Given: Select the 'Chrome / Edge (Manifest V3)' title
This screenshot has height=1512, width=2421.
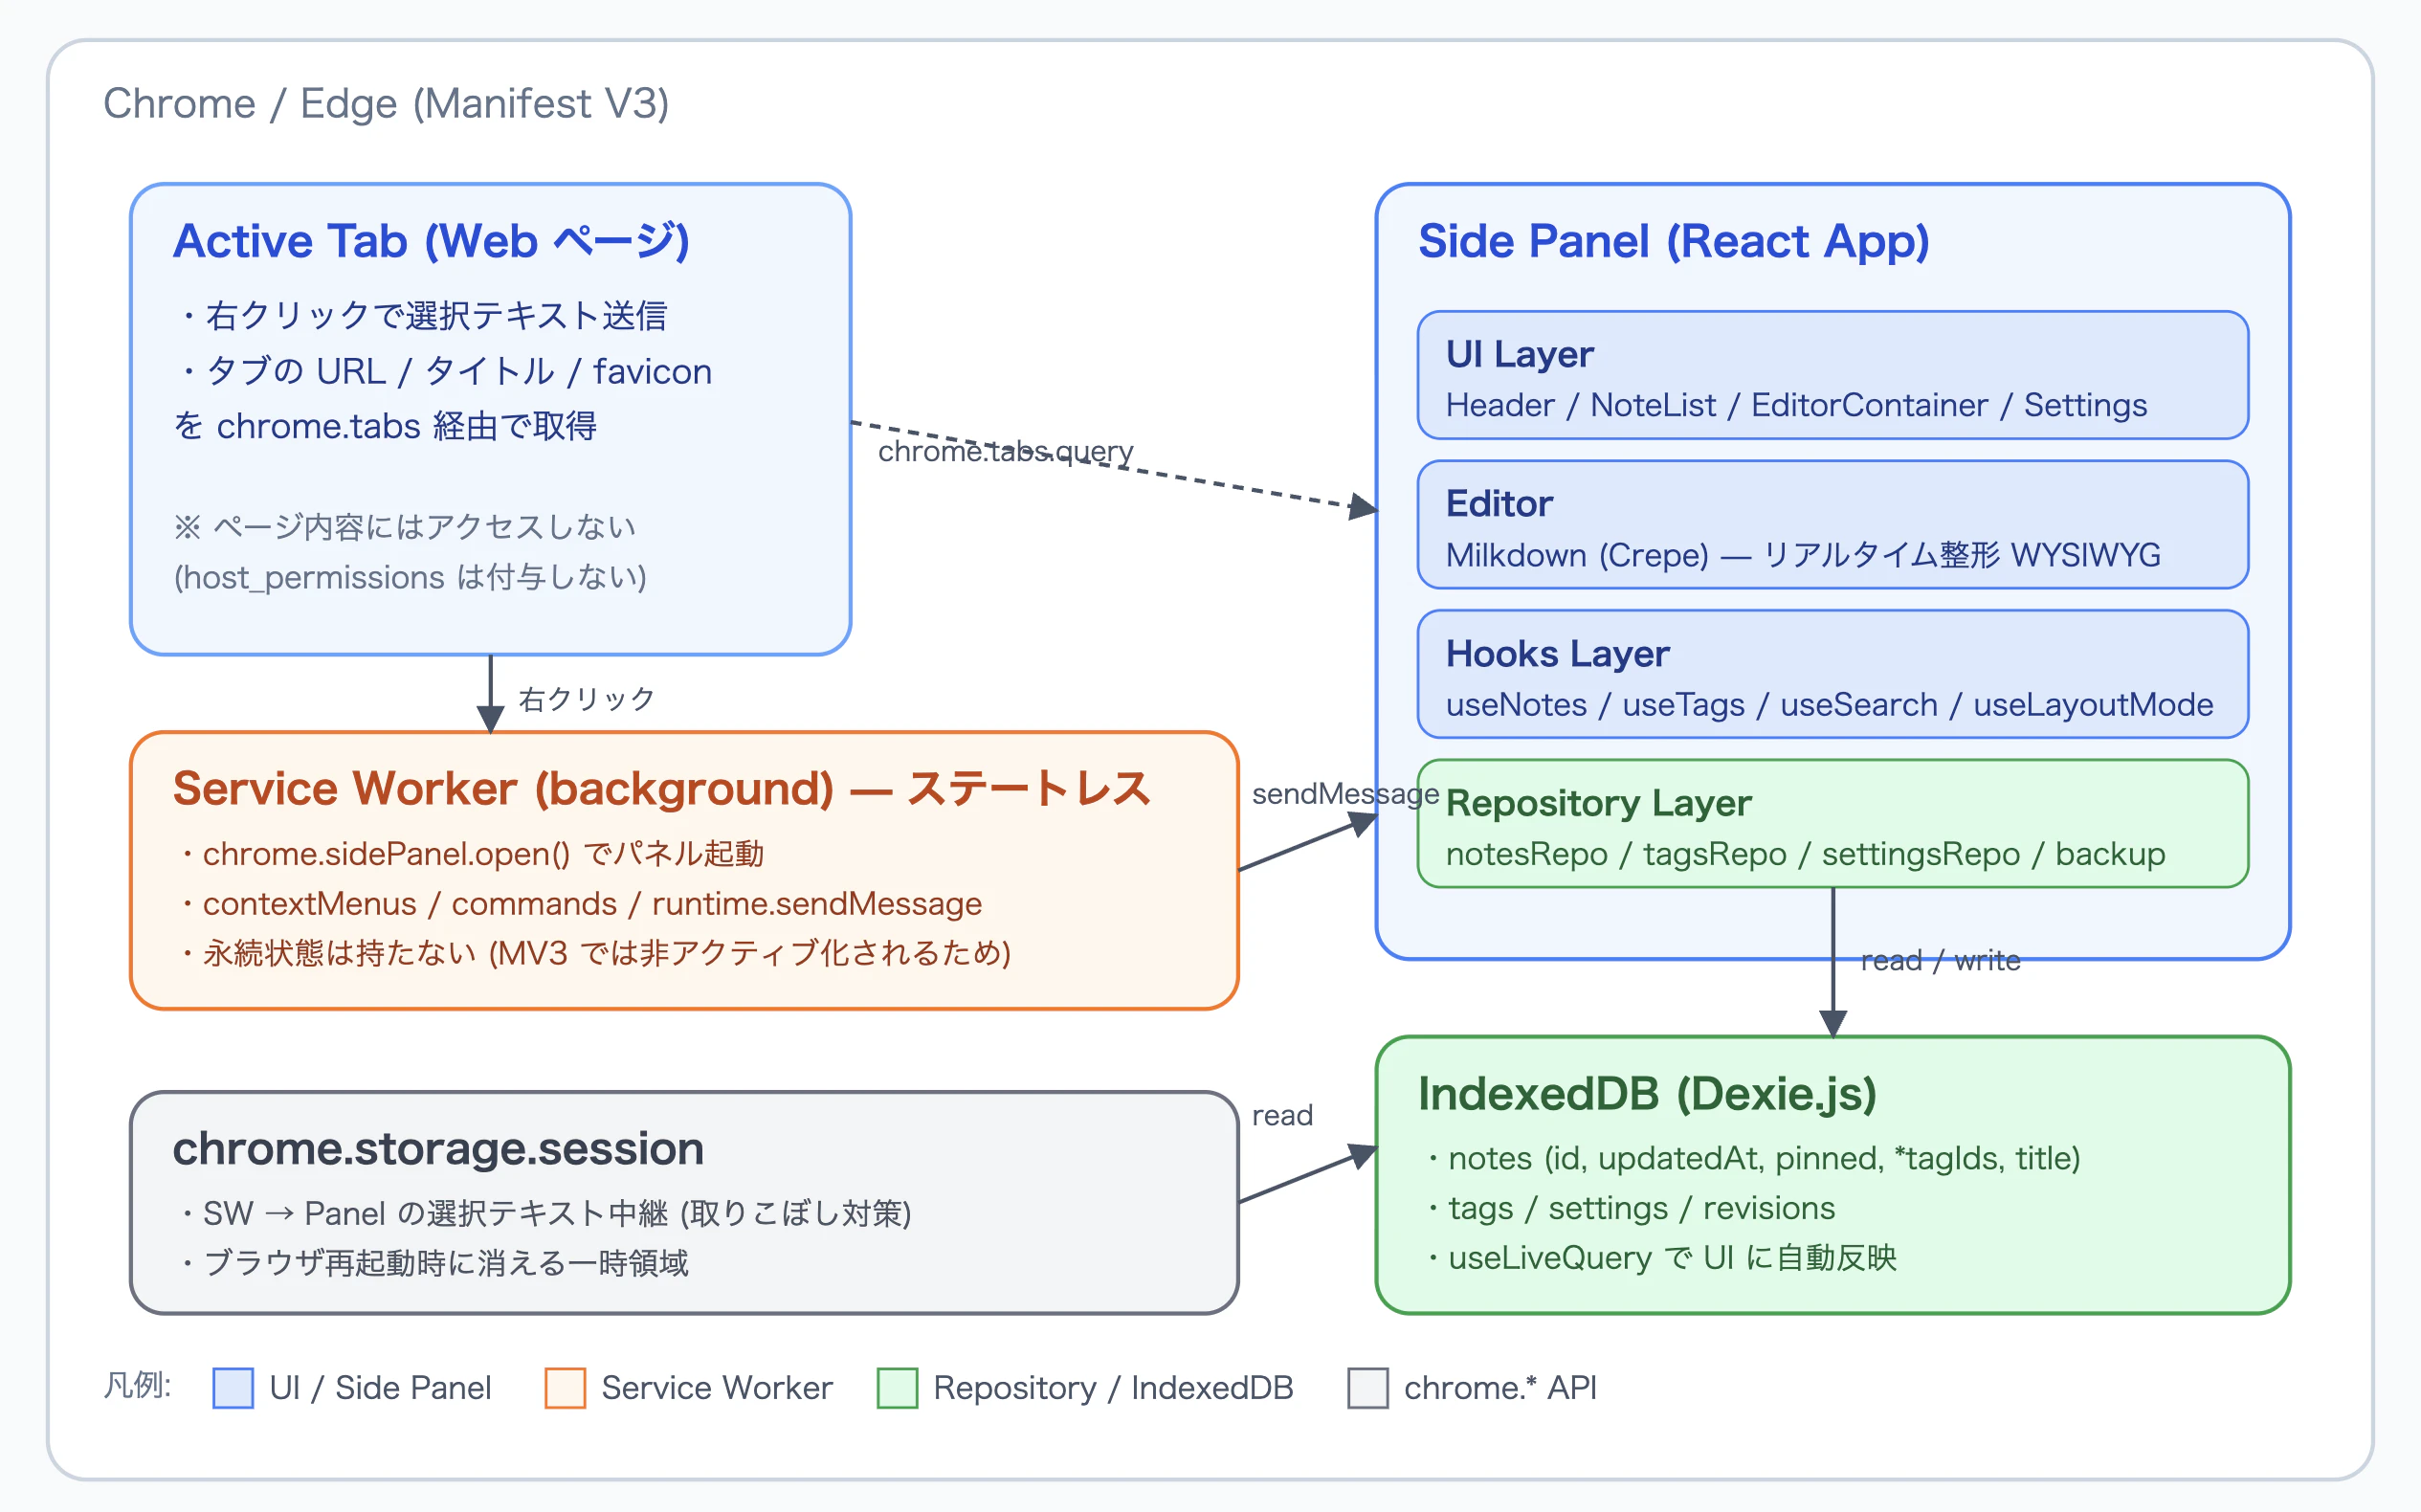Looking at the screenshot, I should (386, 104).
